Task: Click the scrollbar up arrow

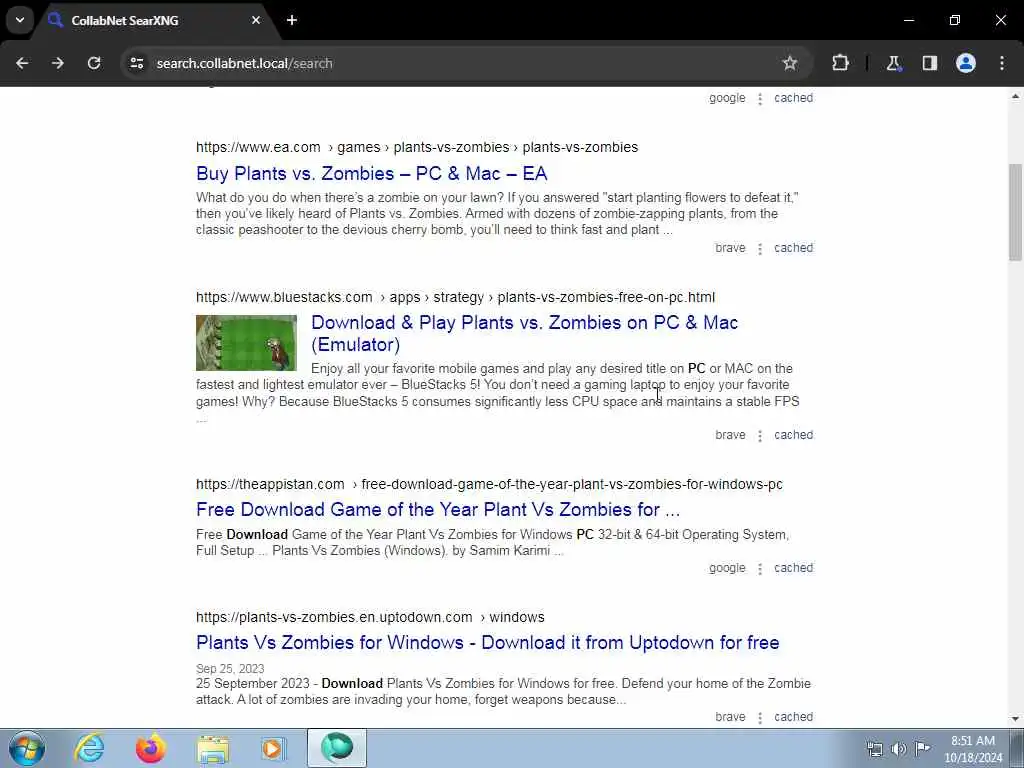Action: click(x=1015, y=96)
